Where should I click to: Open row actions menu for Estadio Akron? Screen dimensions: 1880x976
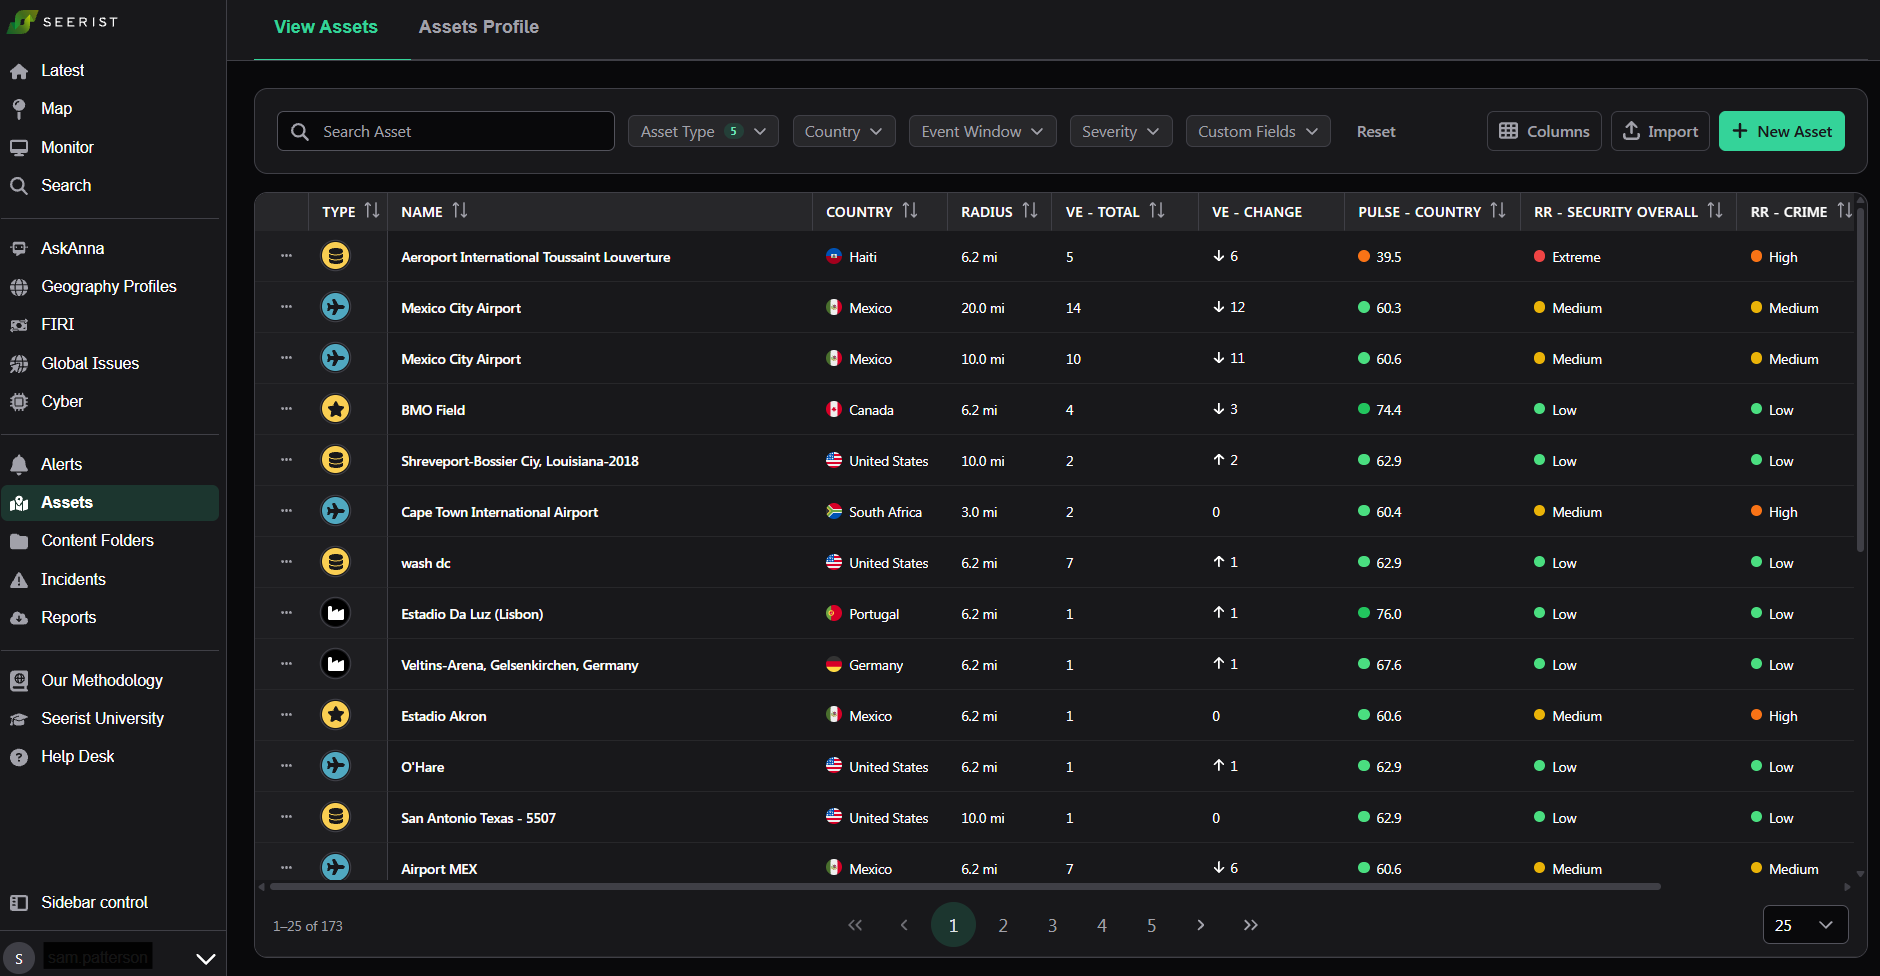[x=287, y=715]
